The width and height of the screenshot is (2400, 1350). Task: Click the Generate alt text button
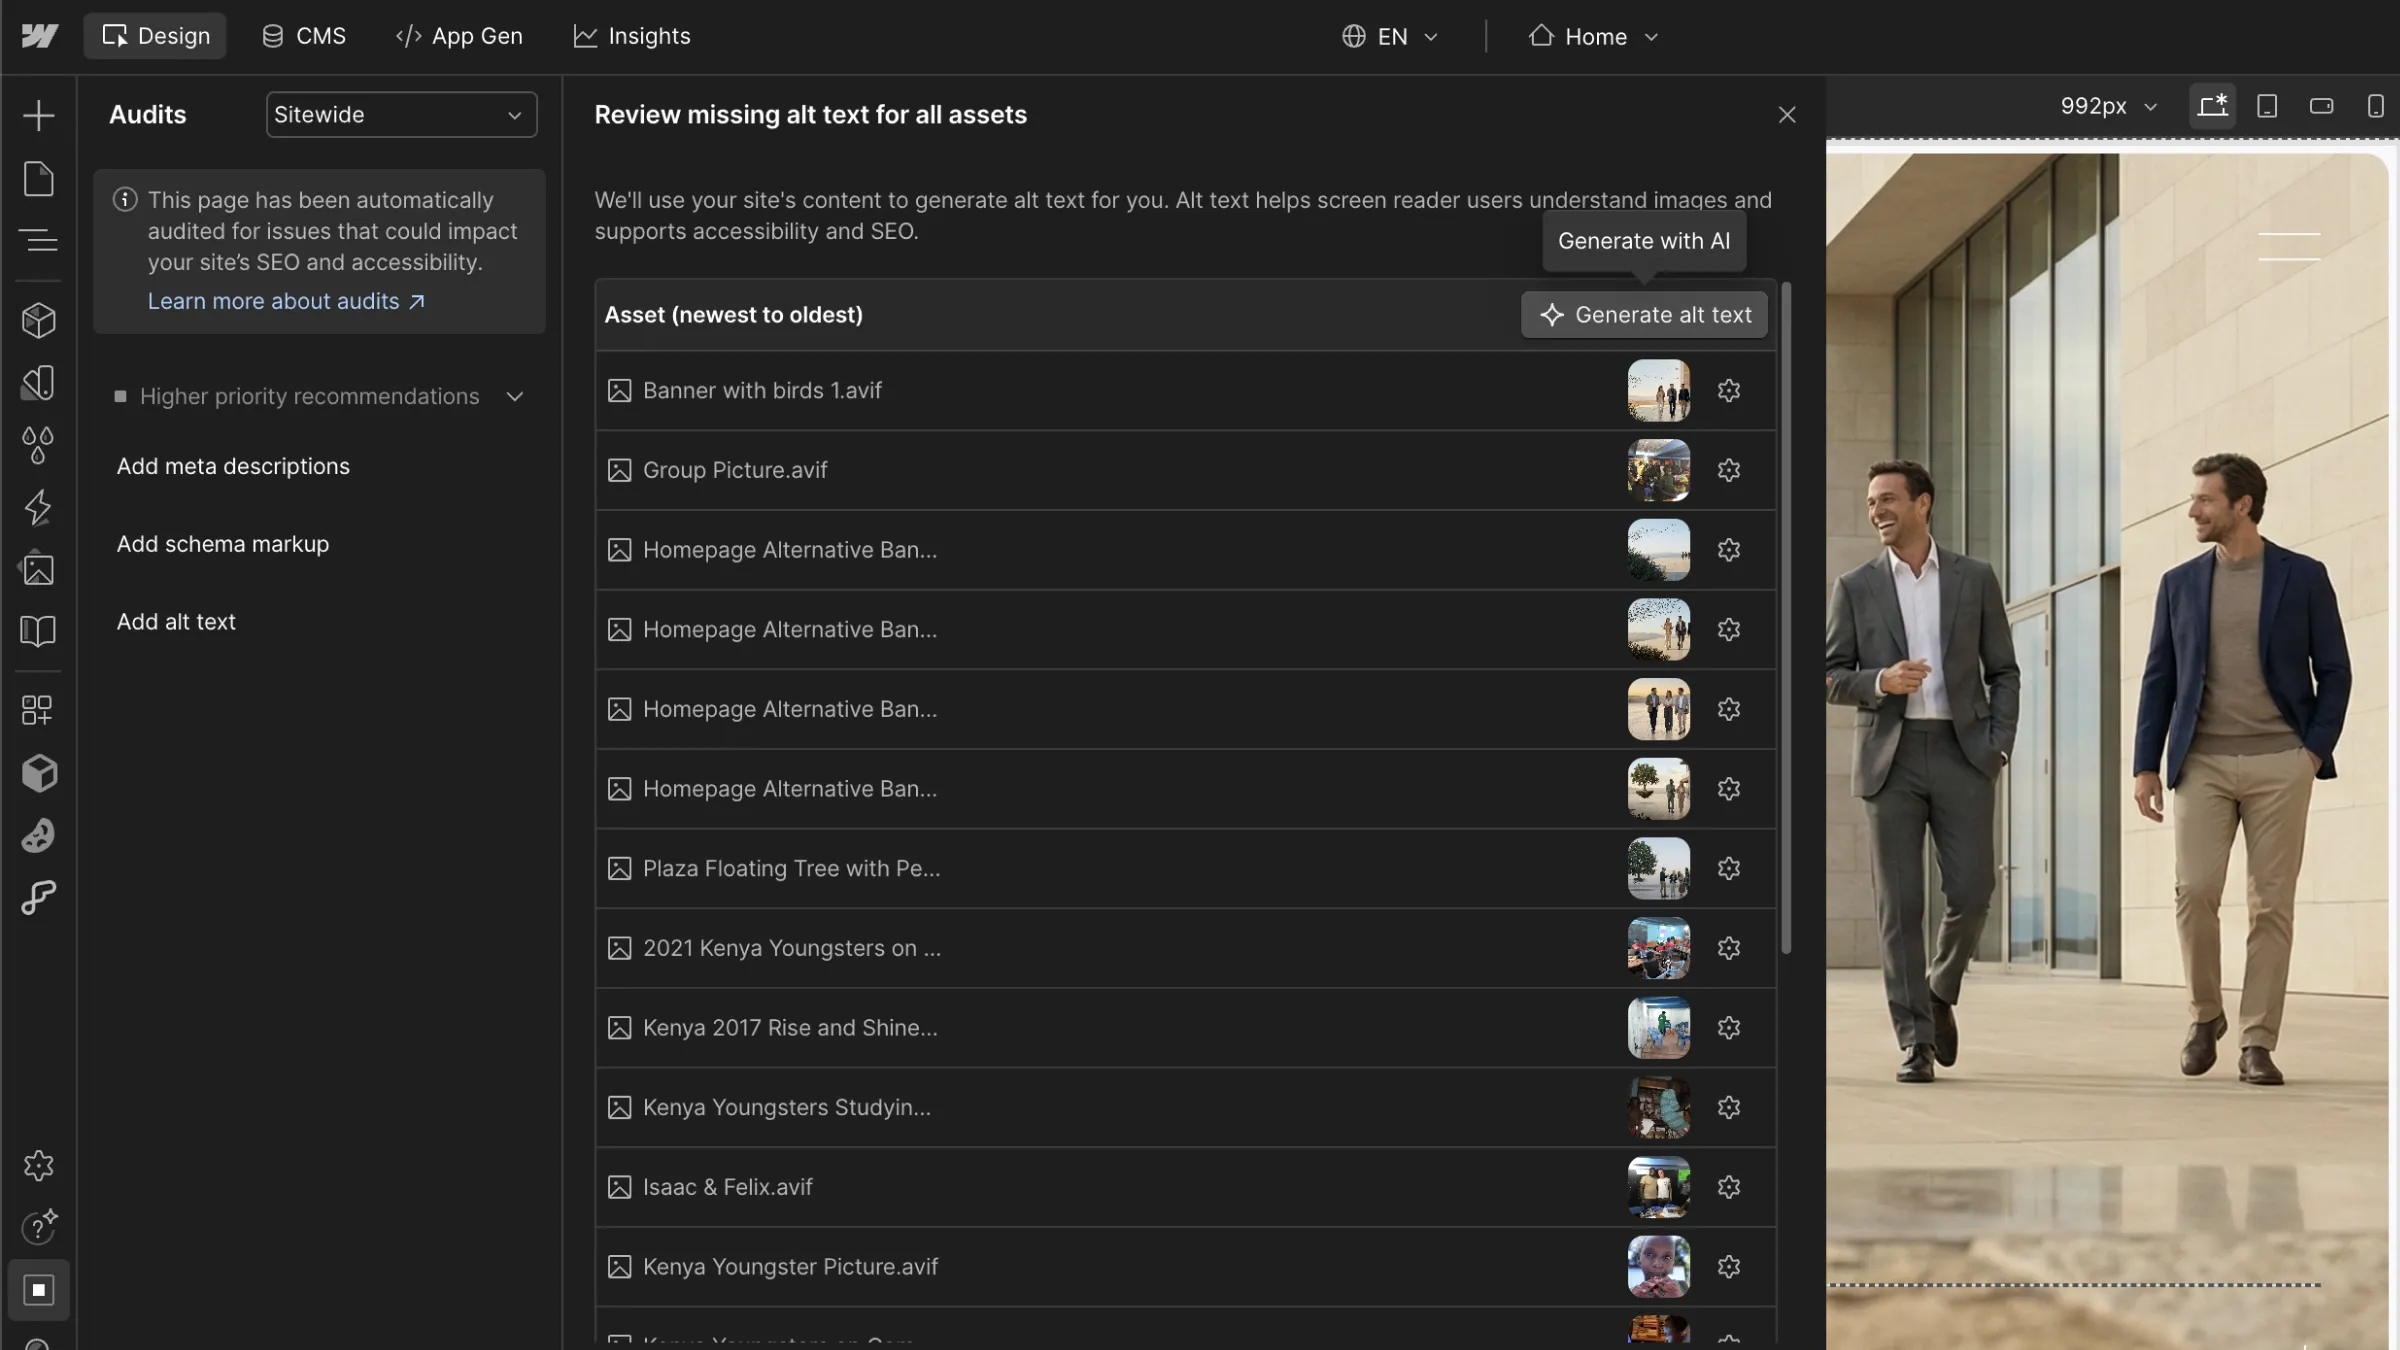point(1644,315)
